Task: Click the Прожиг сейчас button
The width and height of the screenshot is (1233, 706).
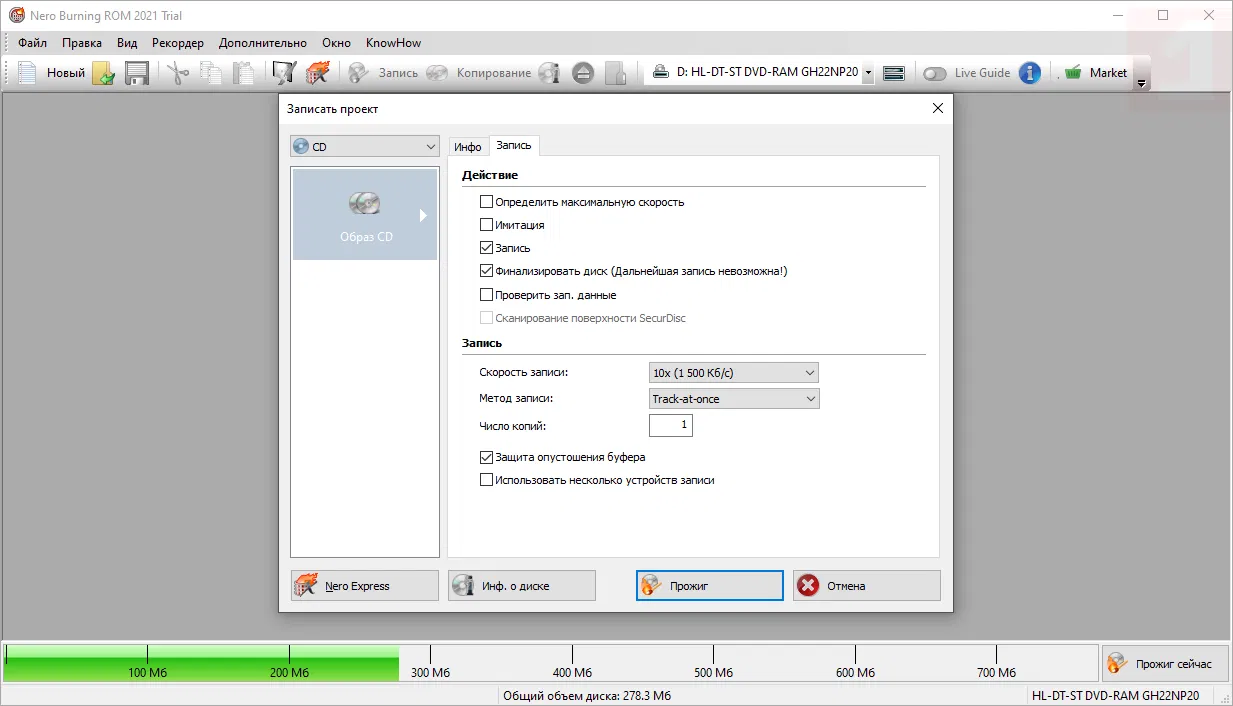Action: pos(1165,664)
